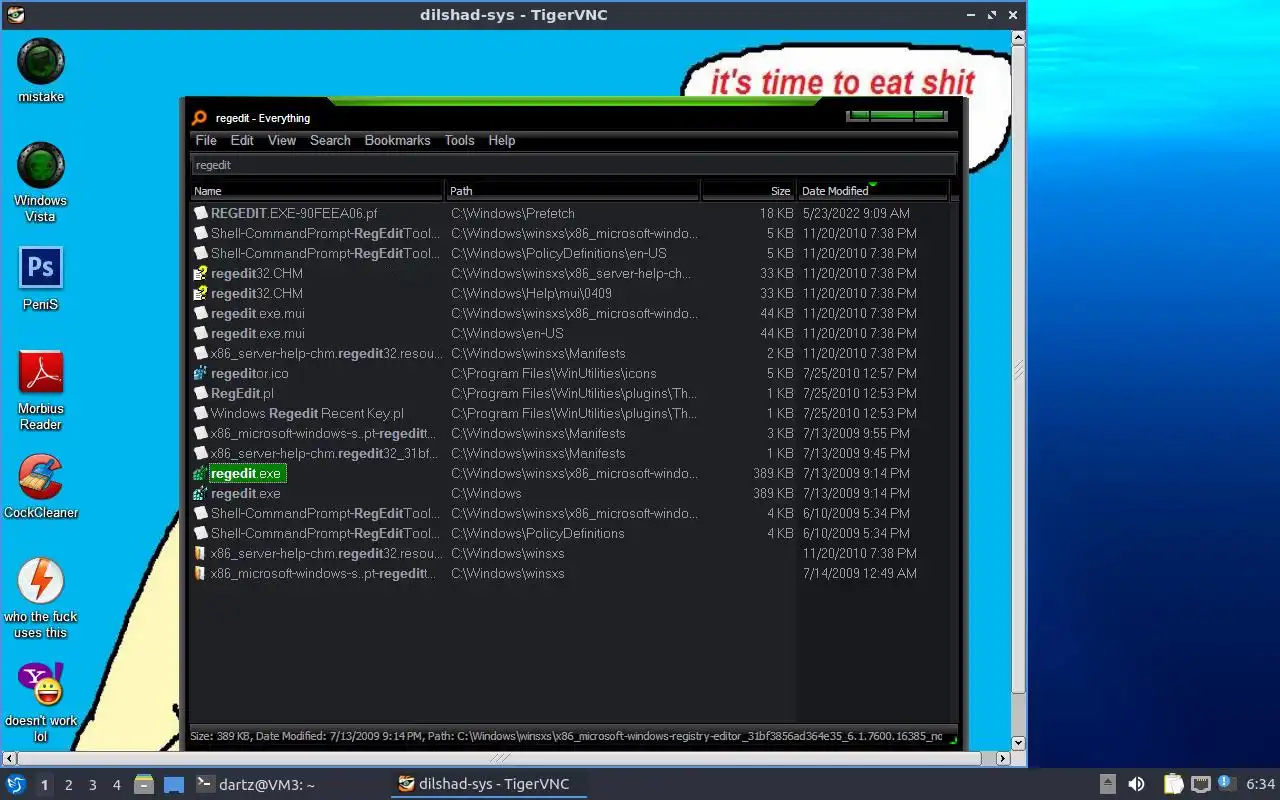Open the orange lightning bolt desktop icon
1280x800 pixels.
click(x=41, y=582)
